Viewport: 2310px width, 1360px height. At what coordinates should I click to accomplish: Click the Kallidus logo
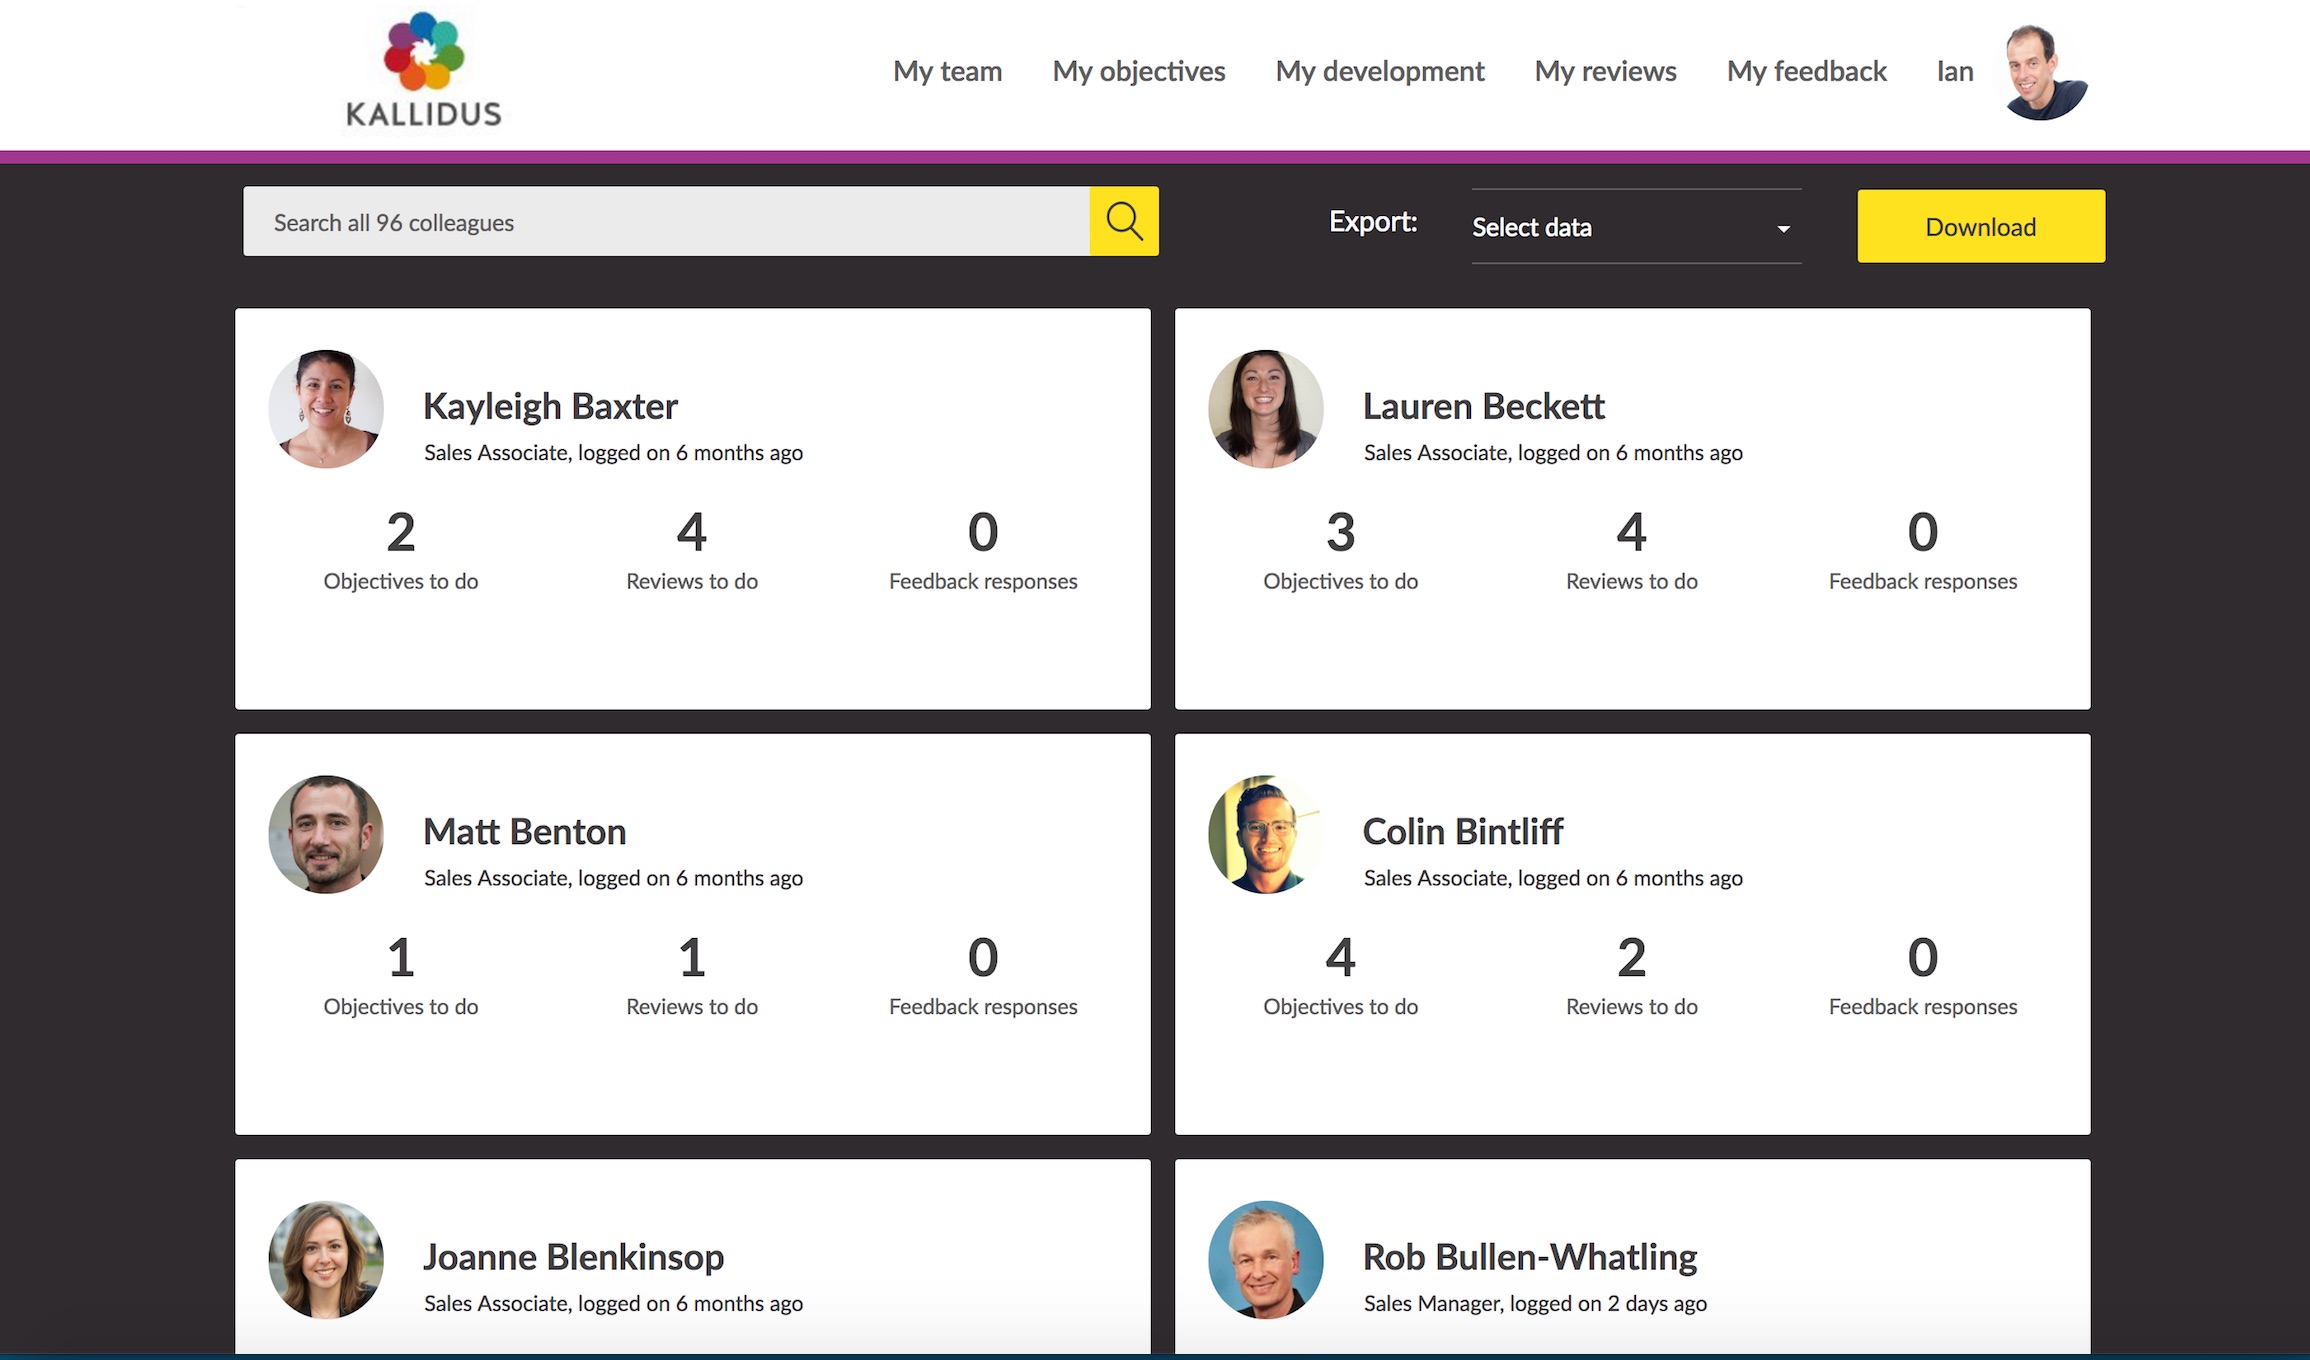(424, 70)
